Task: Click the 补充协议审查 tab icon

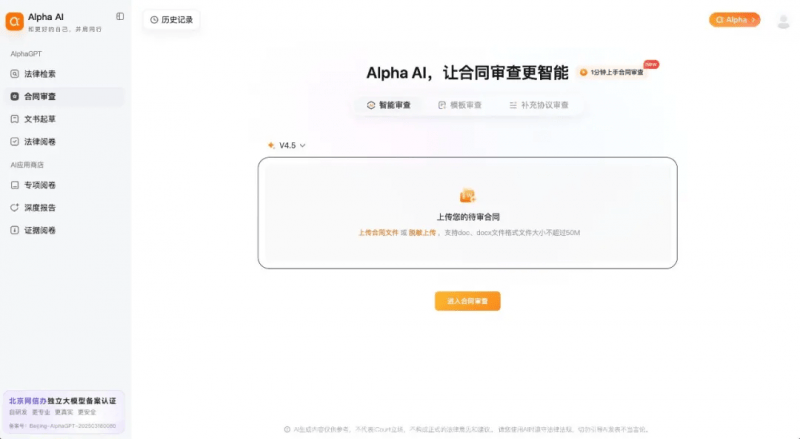Action: click(x=513, y=105)
